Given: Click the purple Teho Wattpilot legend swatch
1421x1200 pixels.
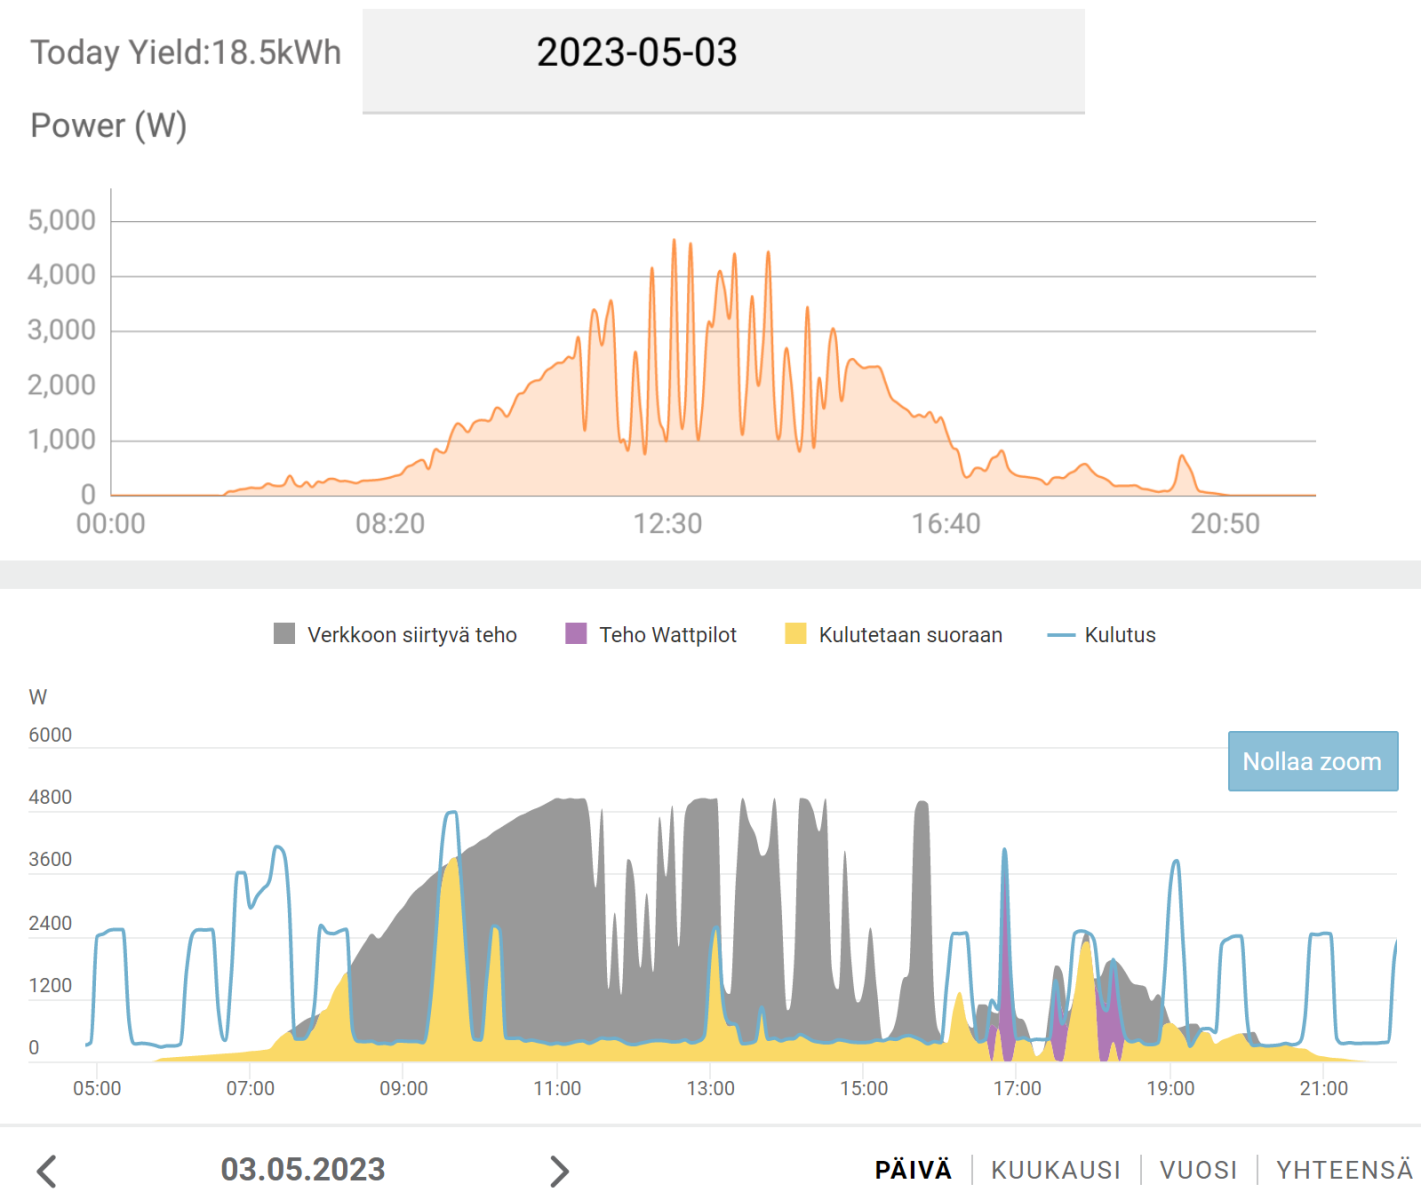Looking at the screenshot, I should pyautogui.click(x=576, y=634).
